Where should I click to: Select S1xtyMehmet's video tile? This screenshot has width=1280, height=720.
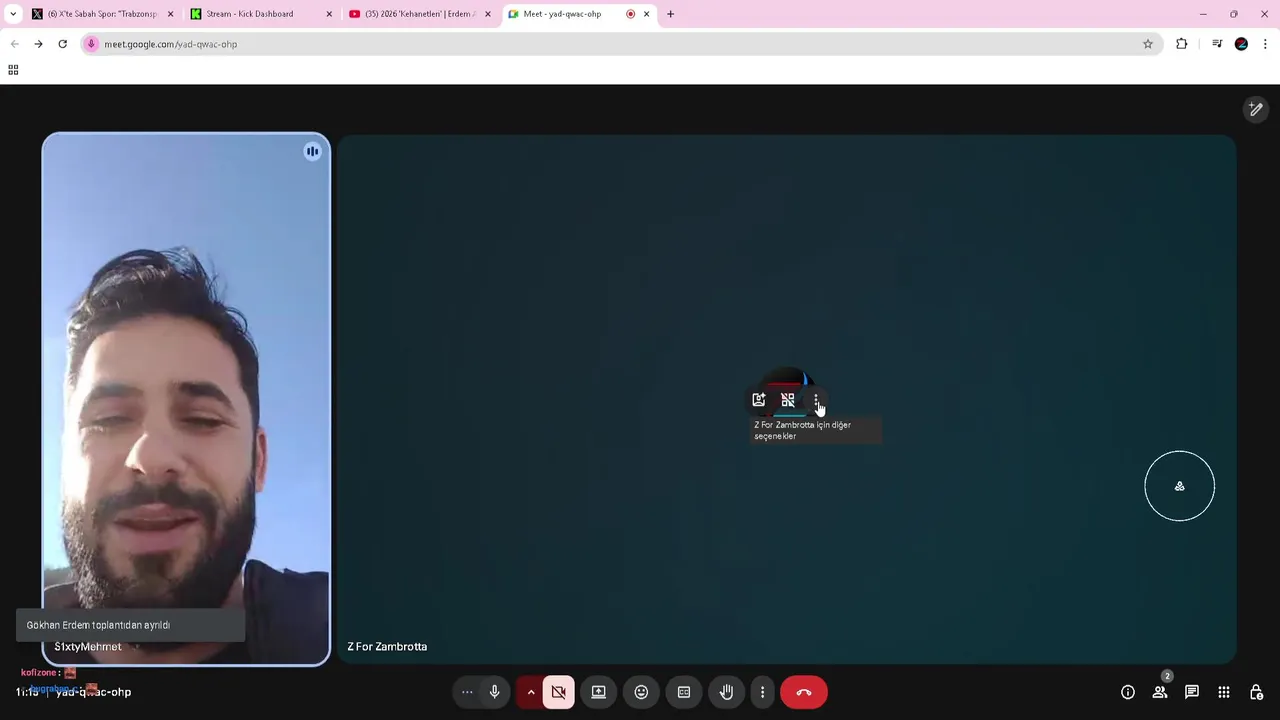pyautogui.click(x=186, y=399)
